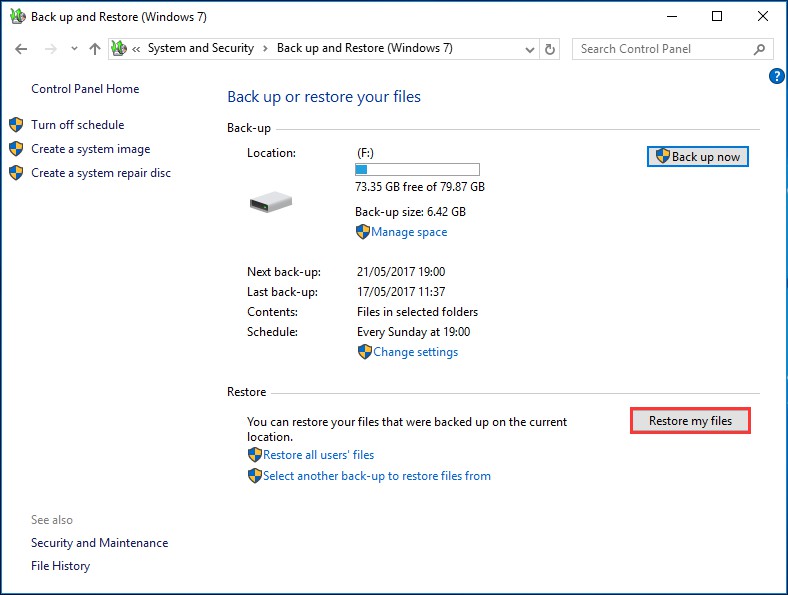This screenshot has height=595, width=788.
Task: Click Turn off schedule link
Action: point(77,125)
